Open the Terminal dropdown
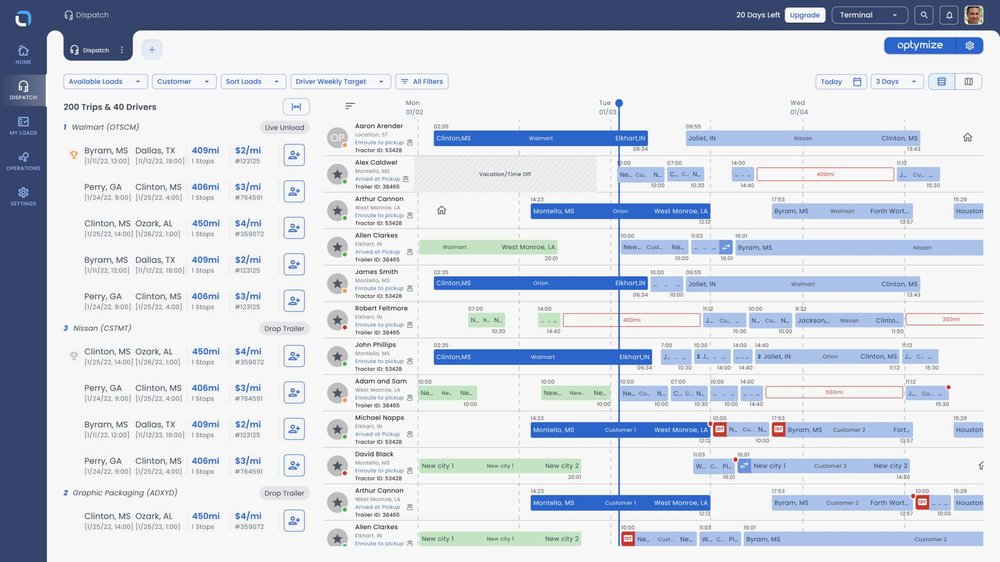The image size is (1000, 562). pyautogui.click(x=869, y=15)
